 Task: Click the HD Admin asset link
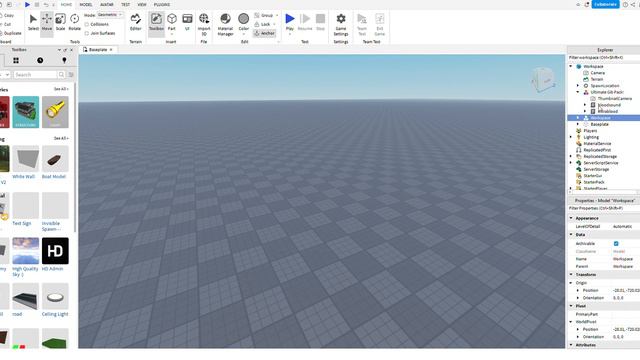coord(53,269)
